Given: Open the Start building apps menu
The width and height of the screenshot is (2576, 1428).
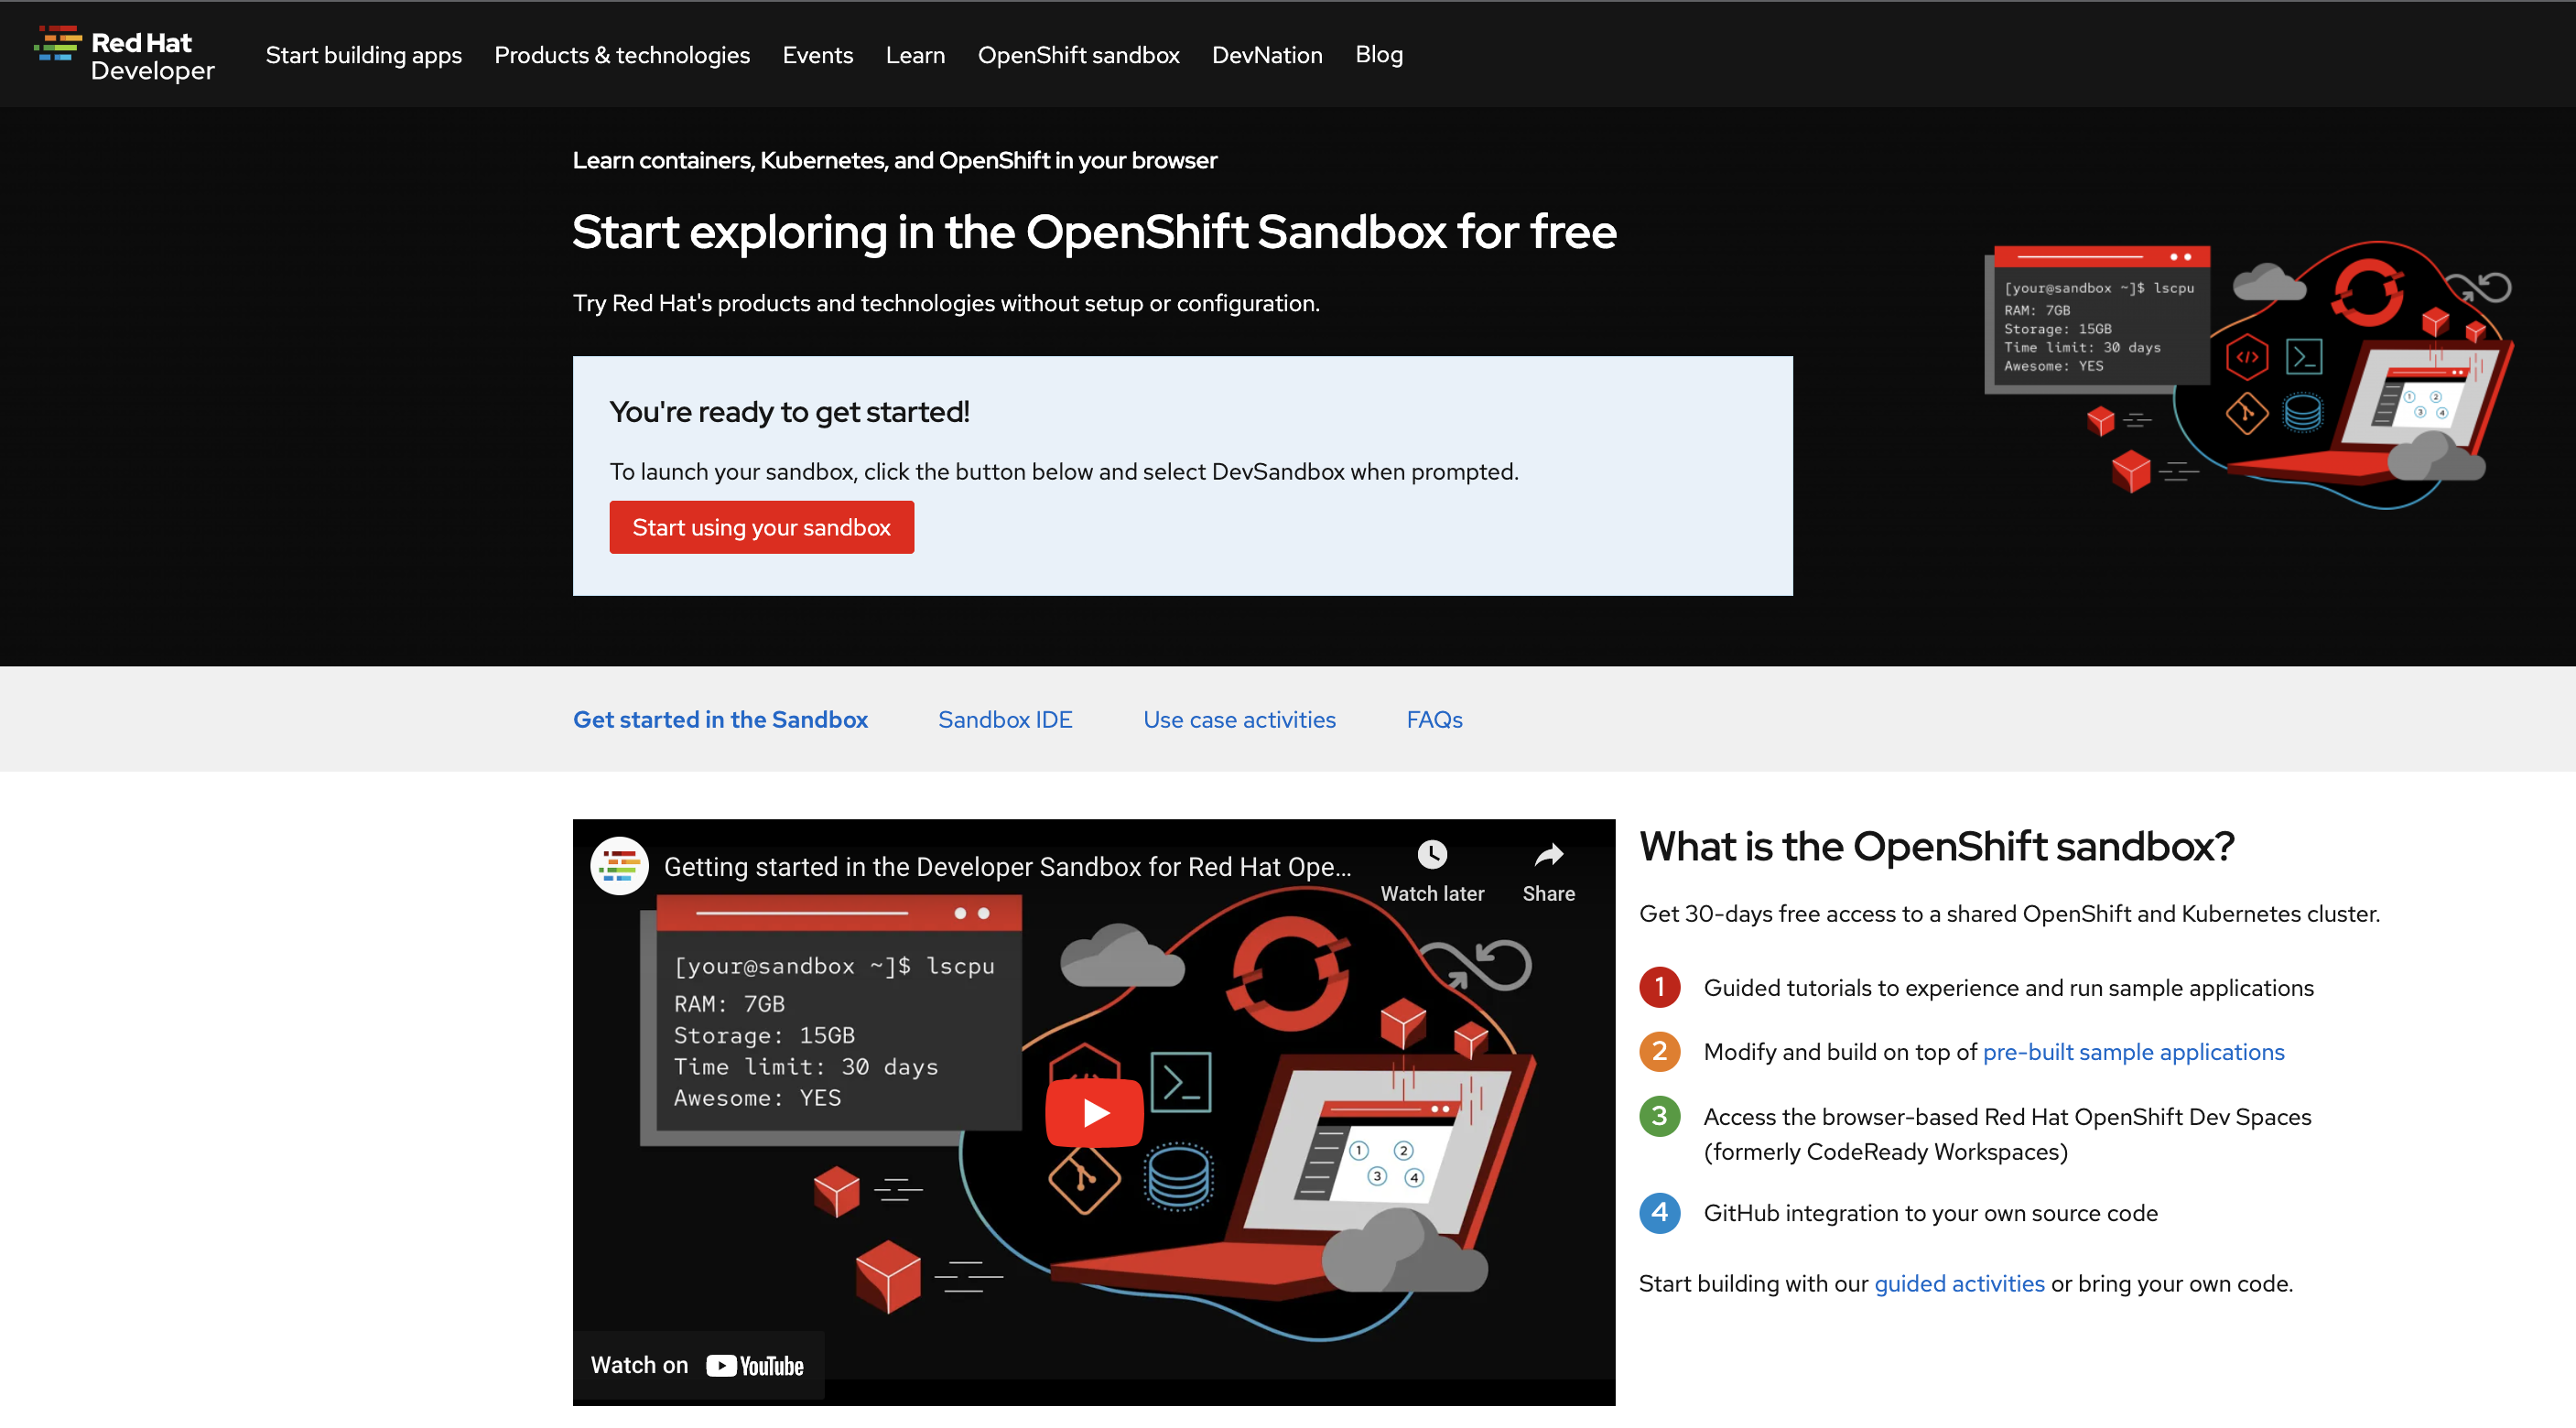Looking at the screenshot, I should tap(363, 55).
